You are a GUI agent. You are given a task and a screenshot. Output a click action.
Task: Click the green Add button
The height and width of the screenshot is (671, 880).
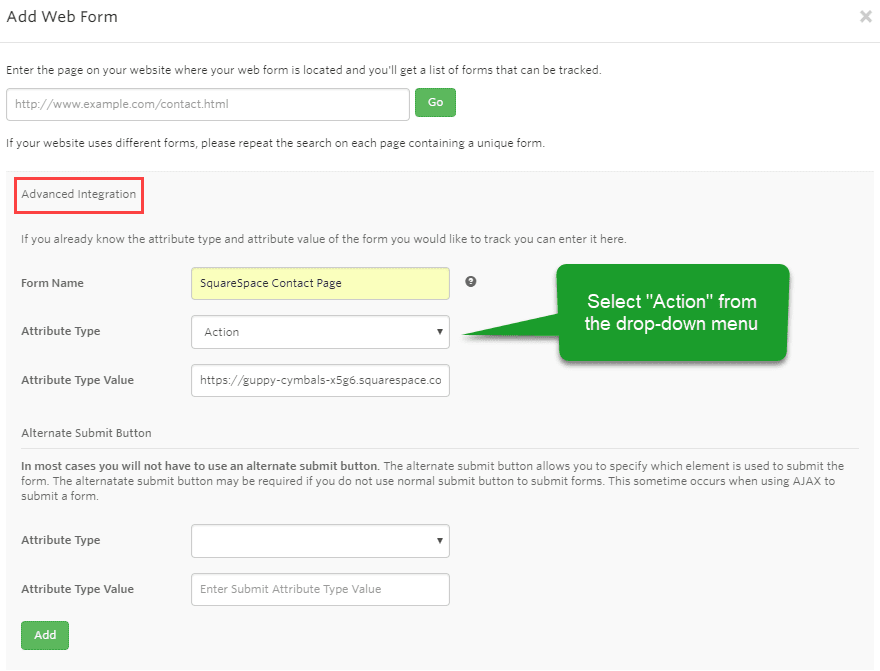point(45,635)
